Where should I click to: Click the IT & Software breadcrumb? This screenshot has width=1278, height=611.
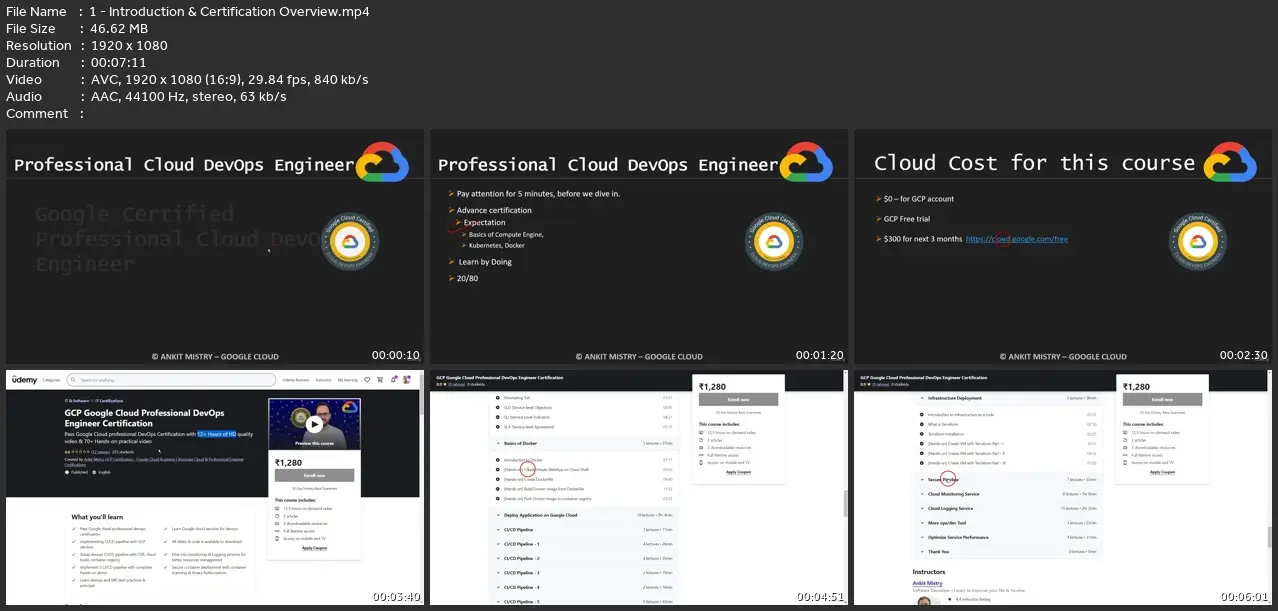point(77,401)
